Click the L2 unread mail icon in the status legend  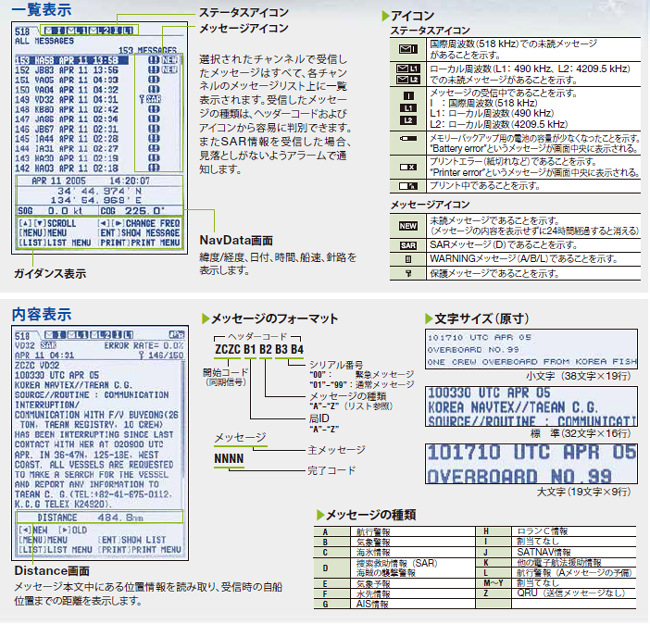coord(408,79)
